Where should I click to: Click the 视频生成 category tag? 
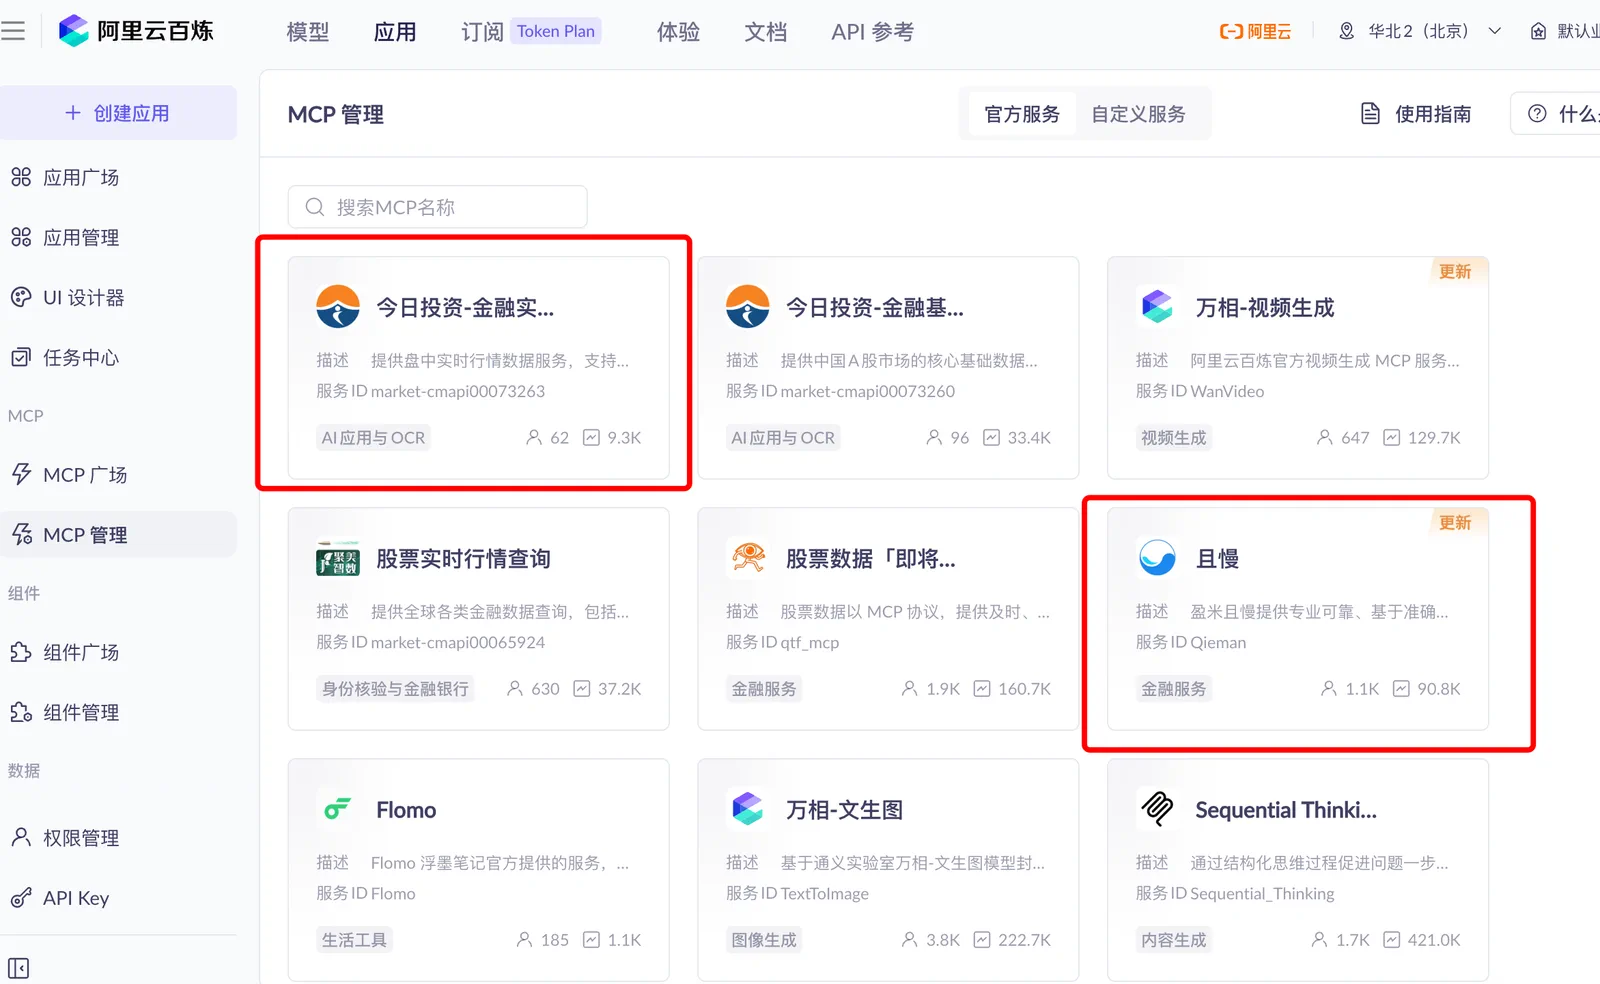[x=1174, y=437]
